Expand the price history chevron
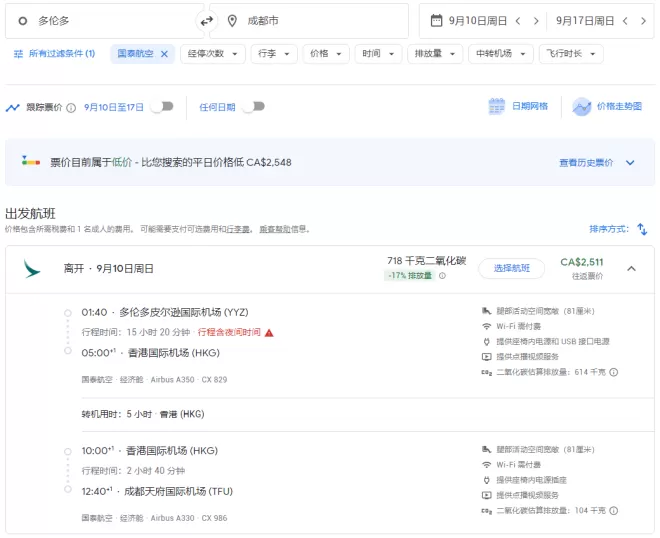 (x=630, y=163)
